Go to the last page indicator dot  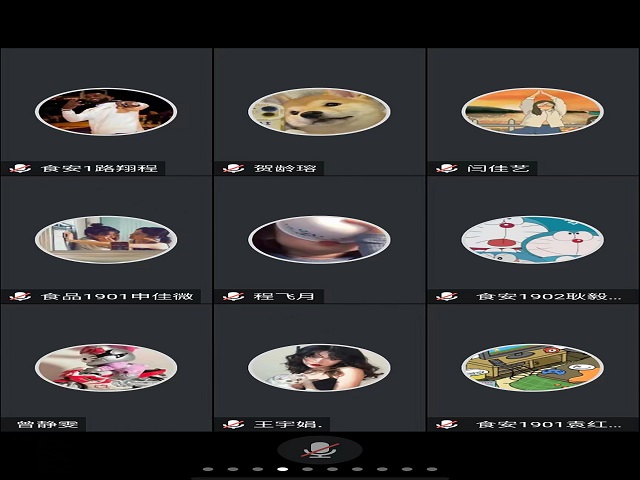[x=432, y=468]
